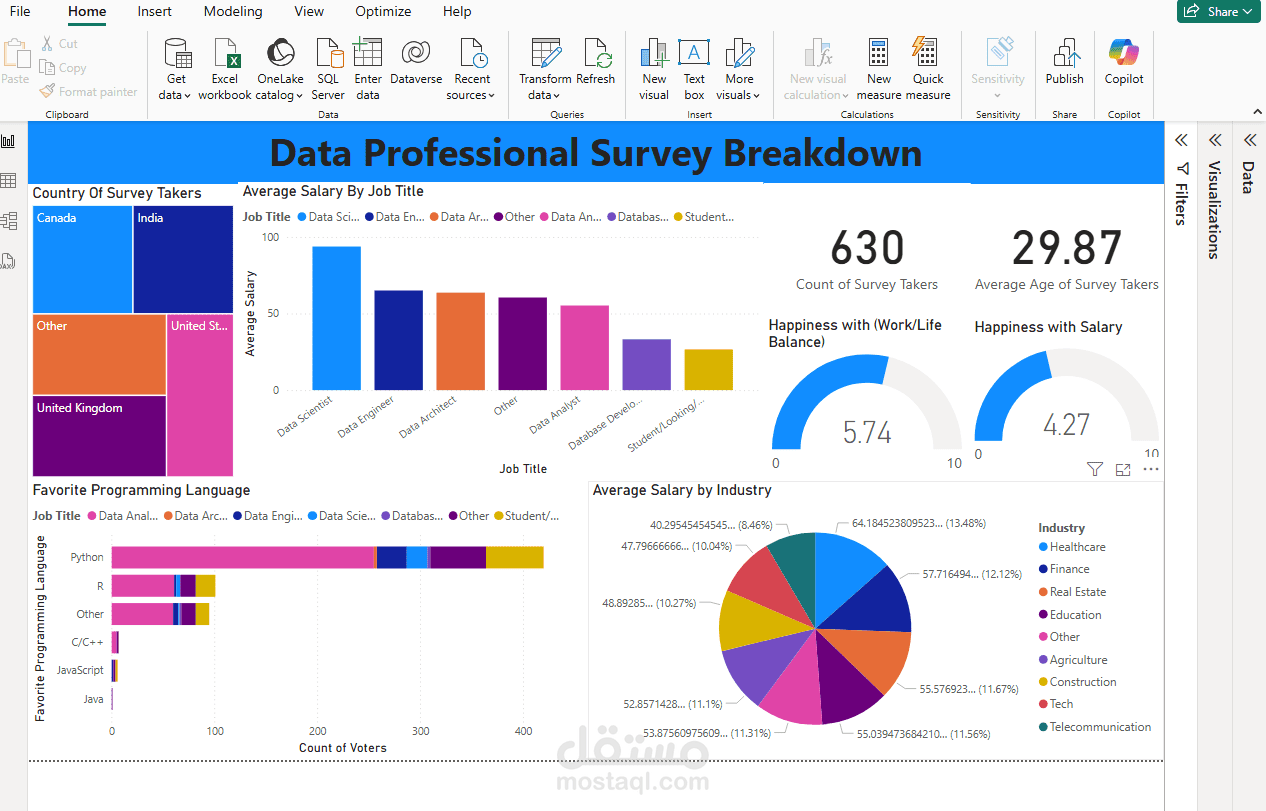Expand the Visualizations pane
The image size is (1266, 811).
click(x=1214, y=141)
